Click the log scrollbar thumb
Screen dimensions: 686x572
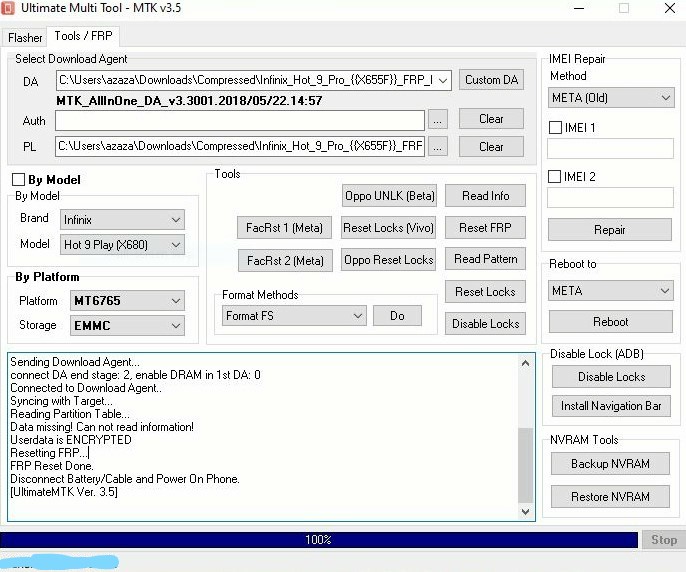pos(525,465)
